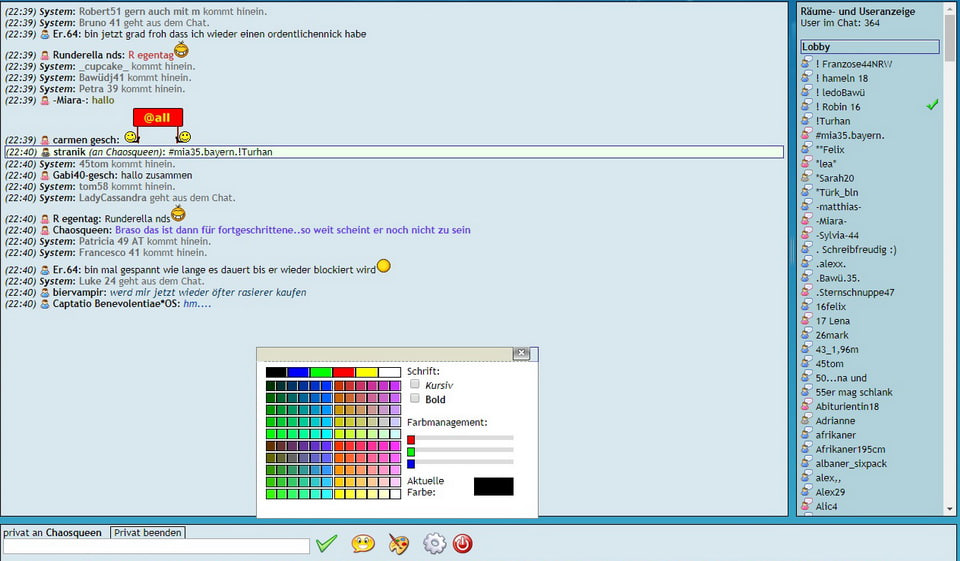This screenshot has width=960, height=561.
Task: Select user -matthias- in the user list
Action: 838,207
